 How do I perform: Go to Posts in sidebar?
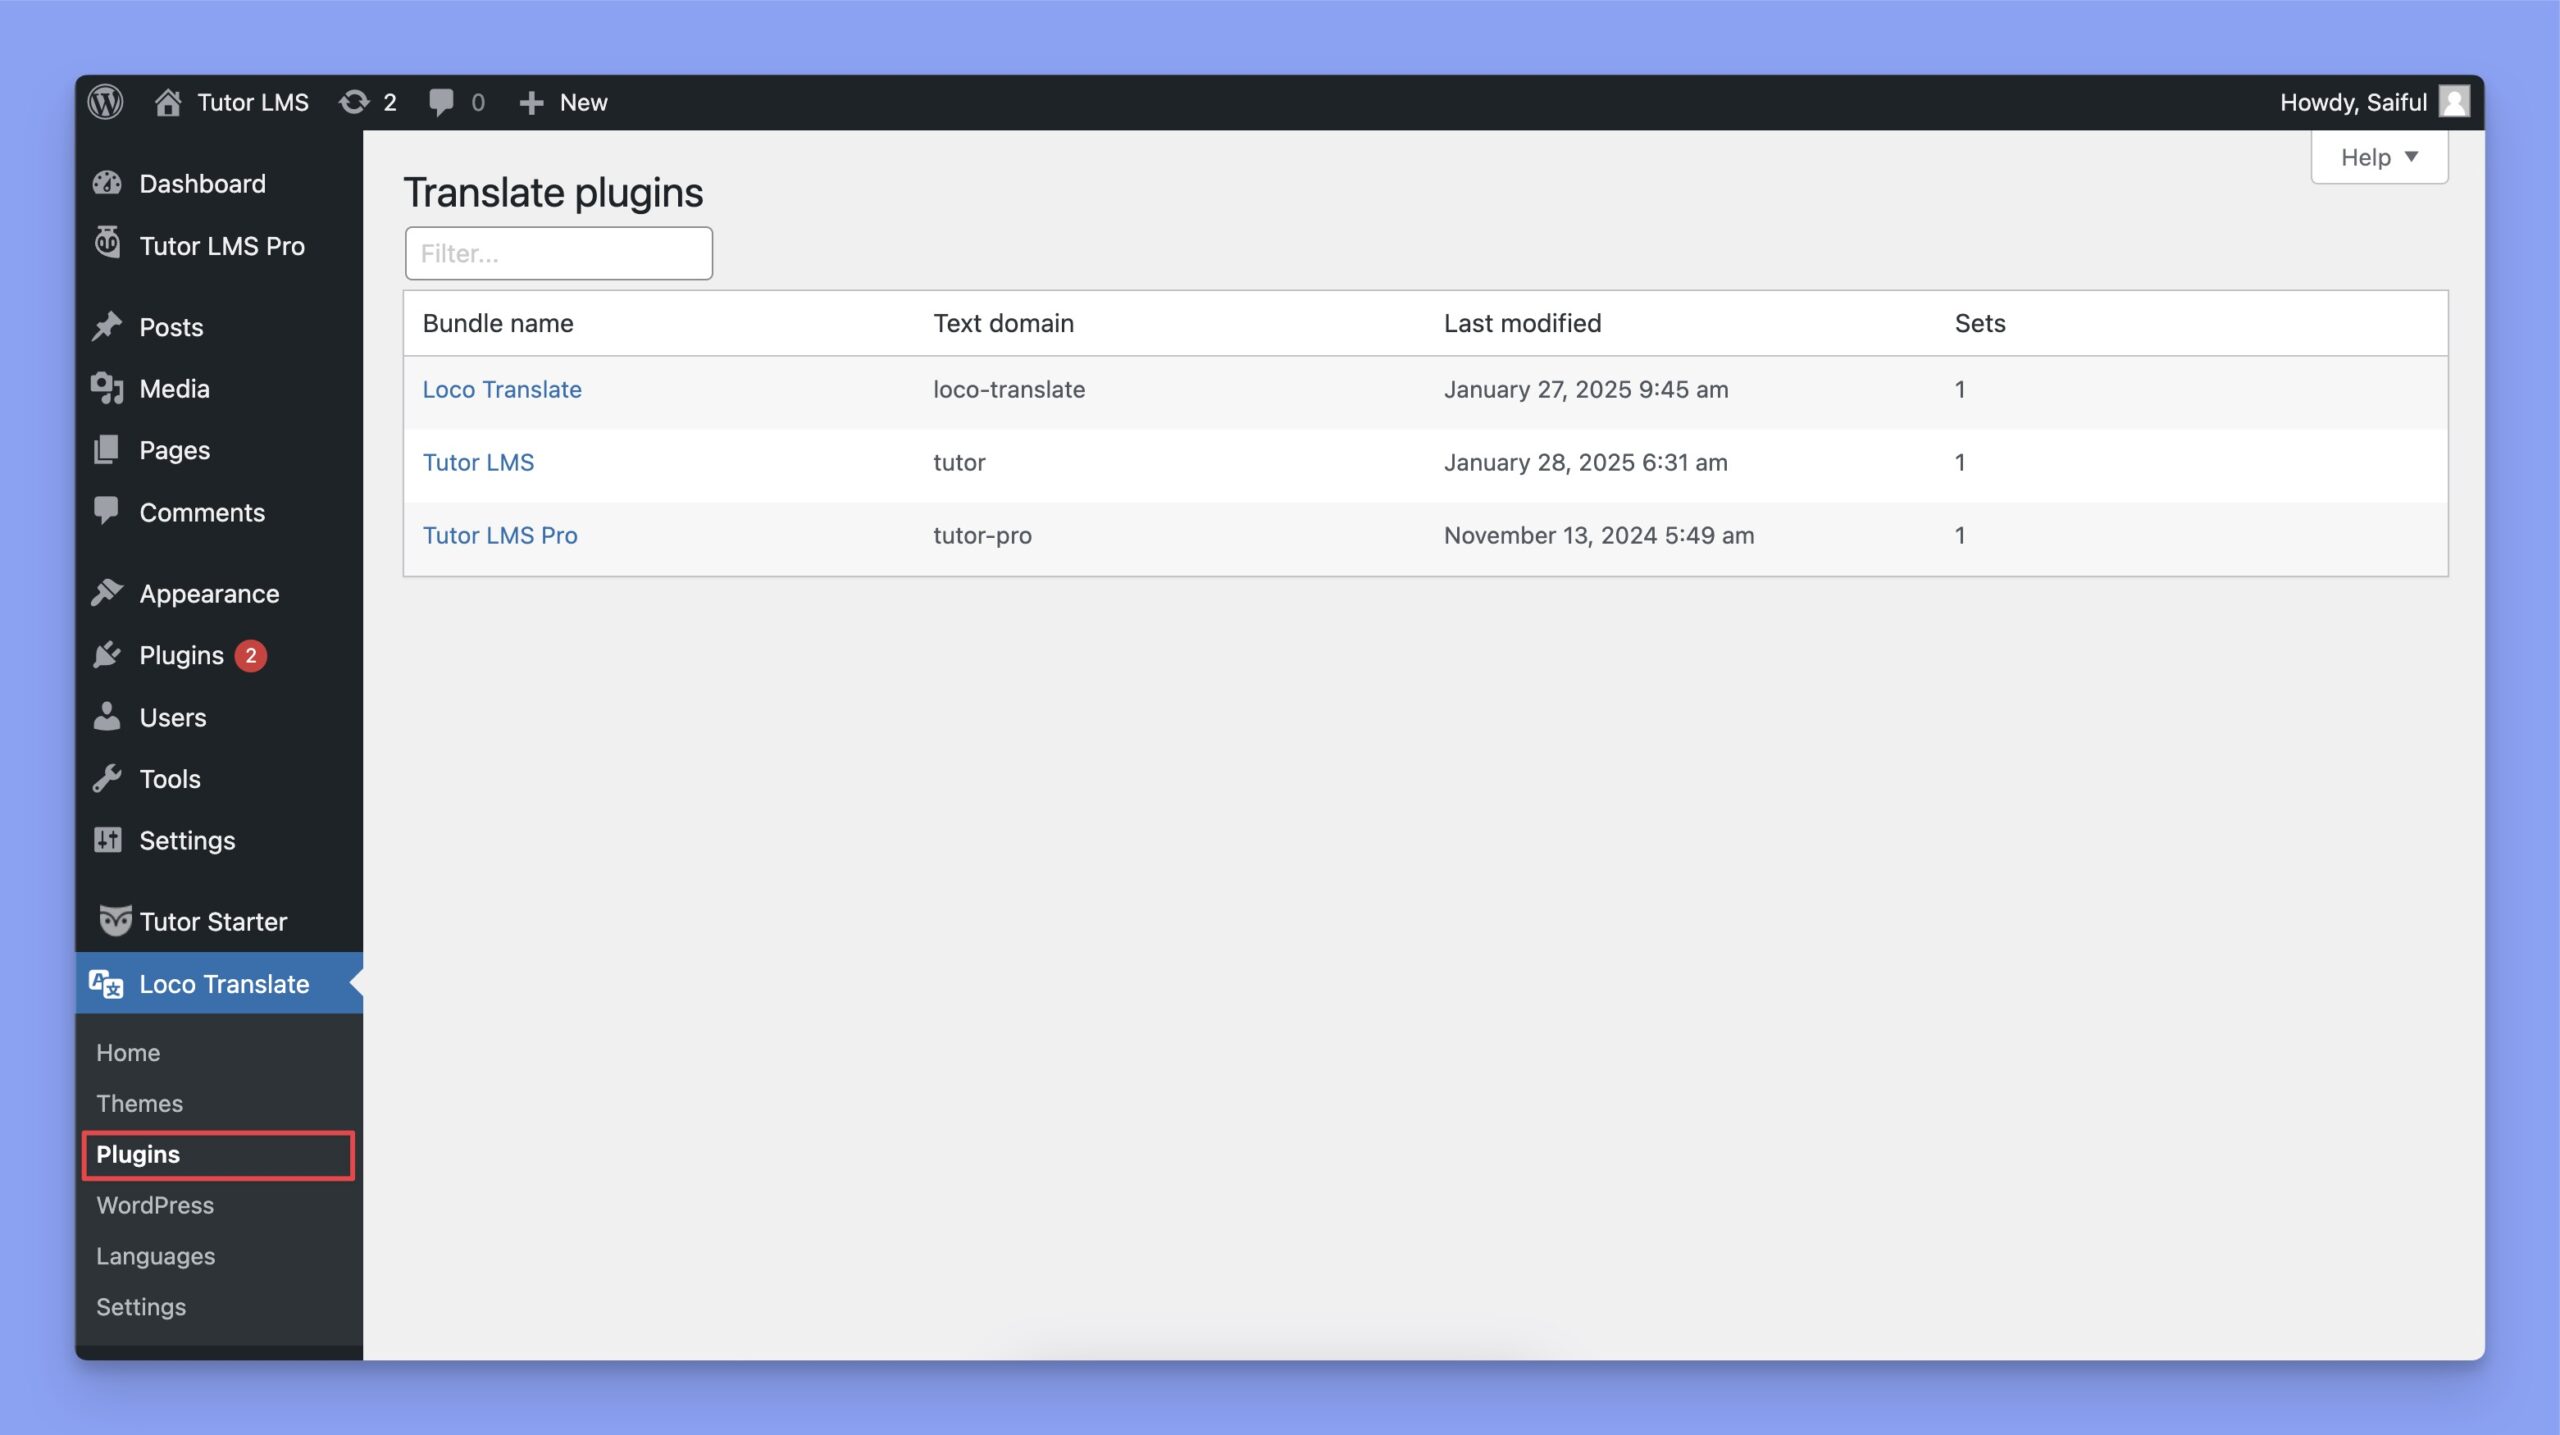pos(171,327)
